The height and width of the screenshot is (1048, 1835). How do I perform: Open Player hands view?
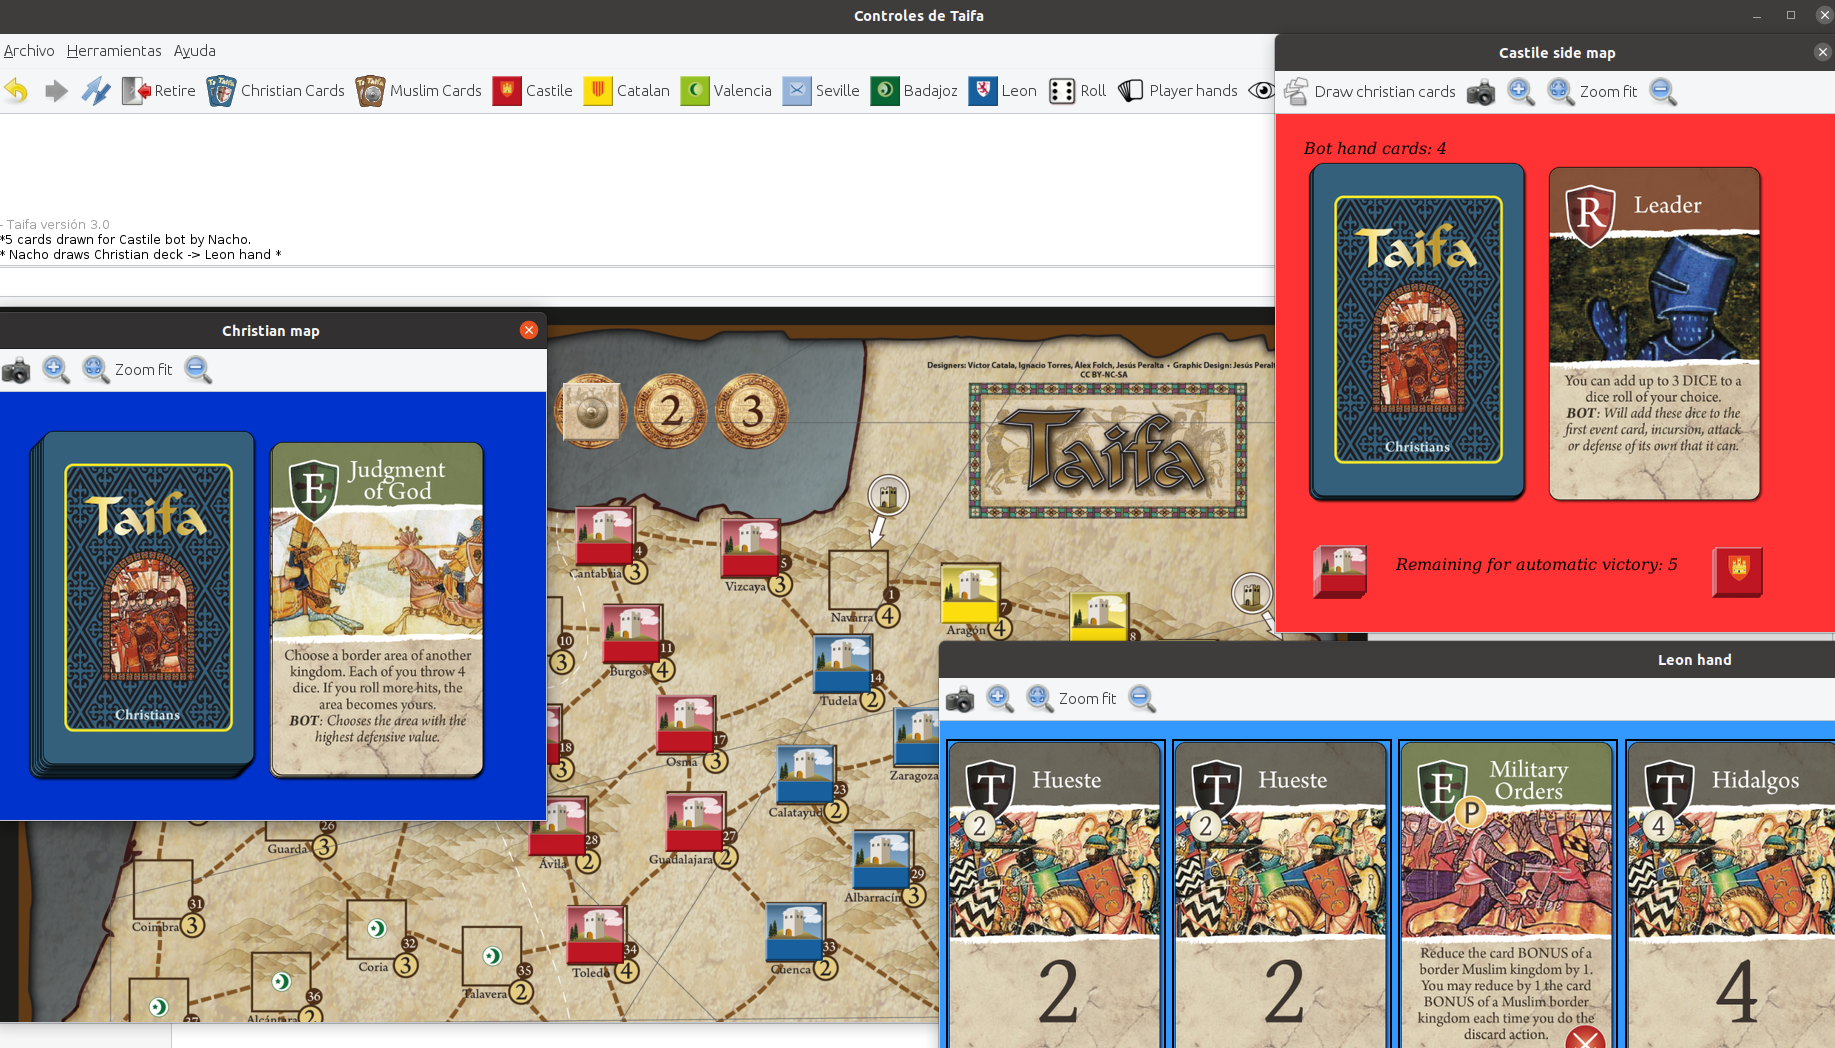coord(1178,91)
